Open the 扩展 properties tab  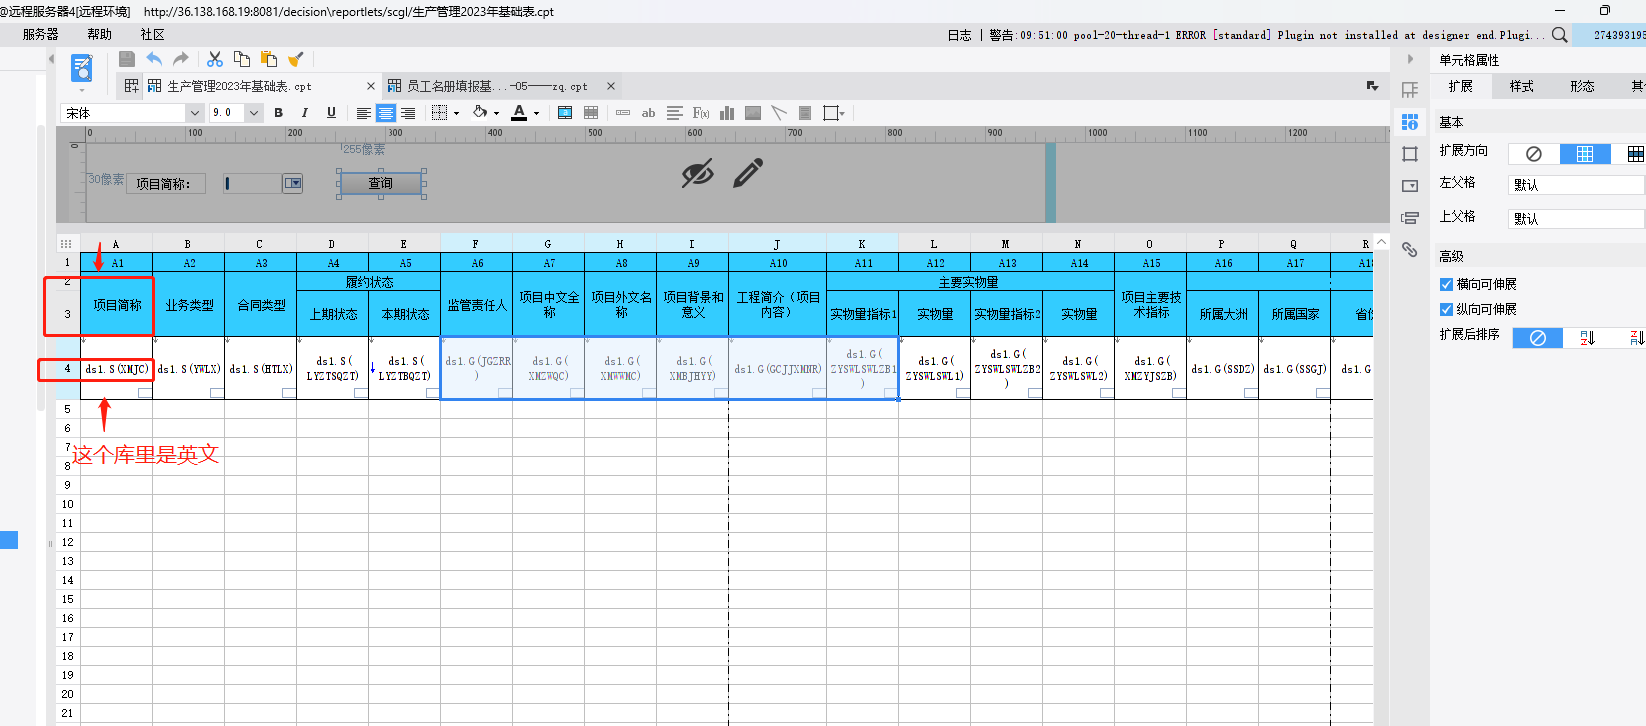point(1461,86)
